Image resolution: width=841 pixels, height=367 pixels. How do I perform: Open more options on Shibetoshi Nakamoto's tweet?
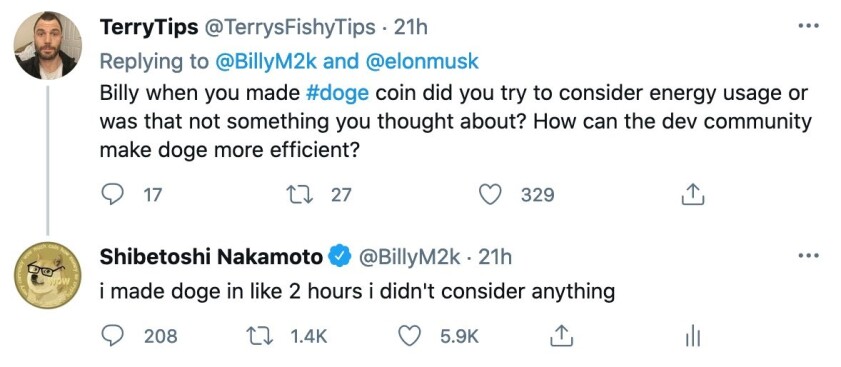click(x=808, y=256)
